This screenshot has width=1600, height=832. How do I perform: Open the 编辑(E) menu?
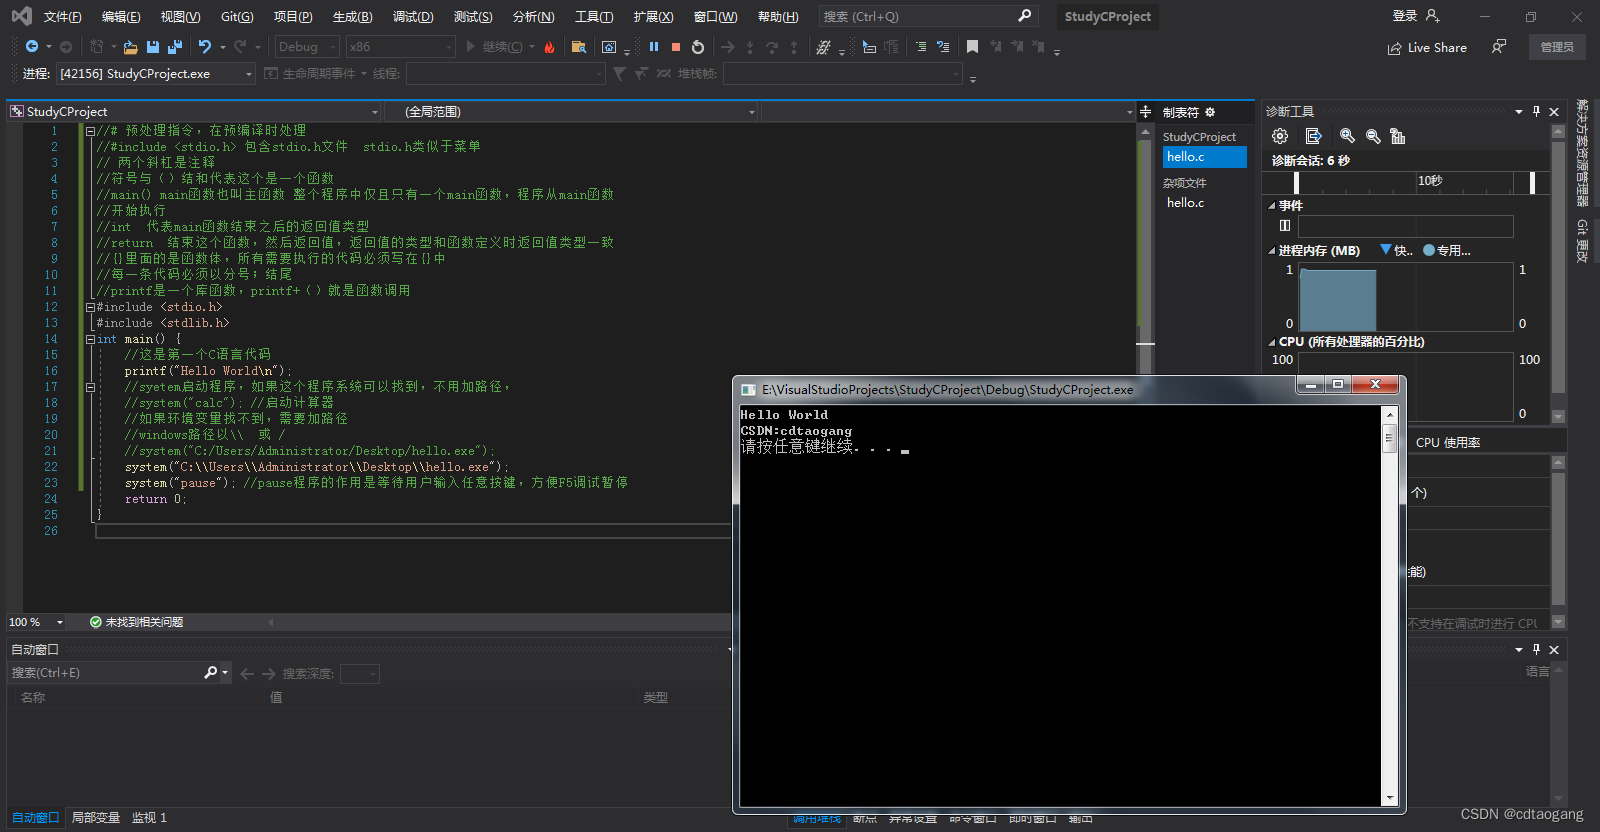click(x=121, y=16)
